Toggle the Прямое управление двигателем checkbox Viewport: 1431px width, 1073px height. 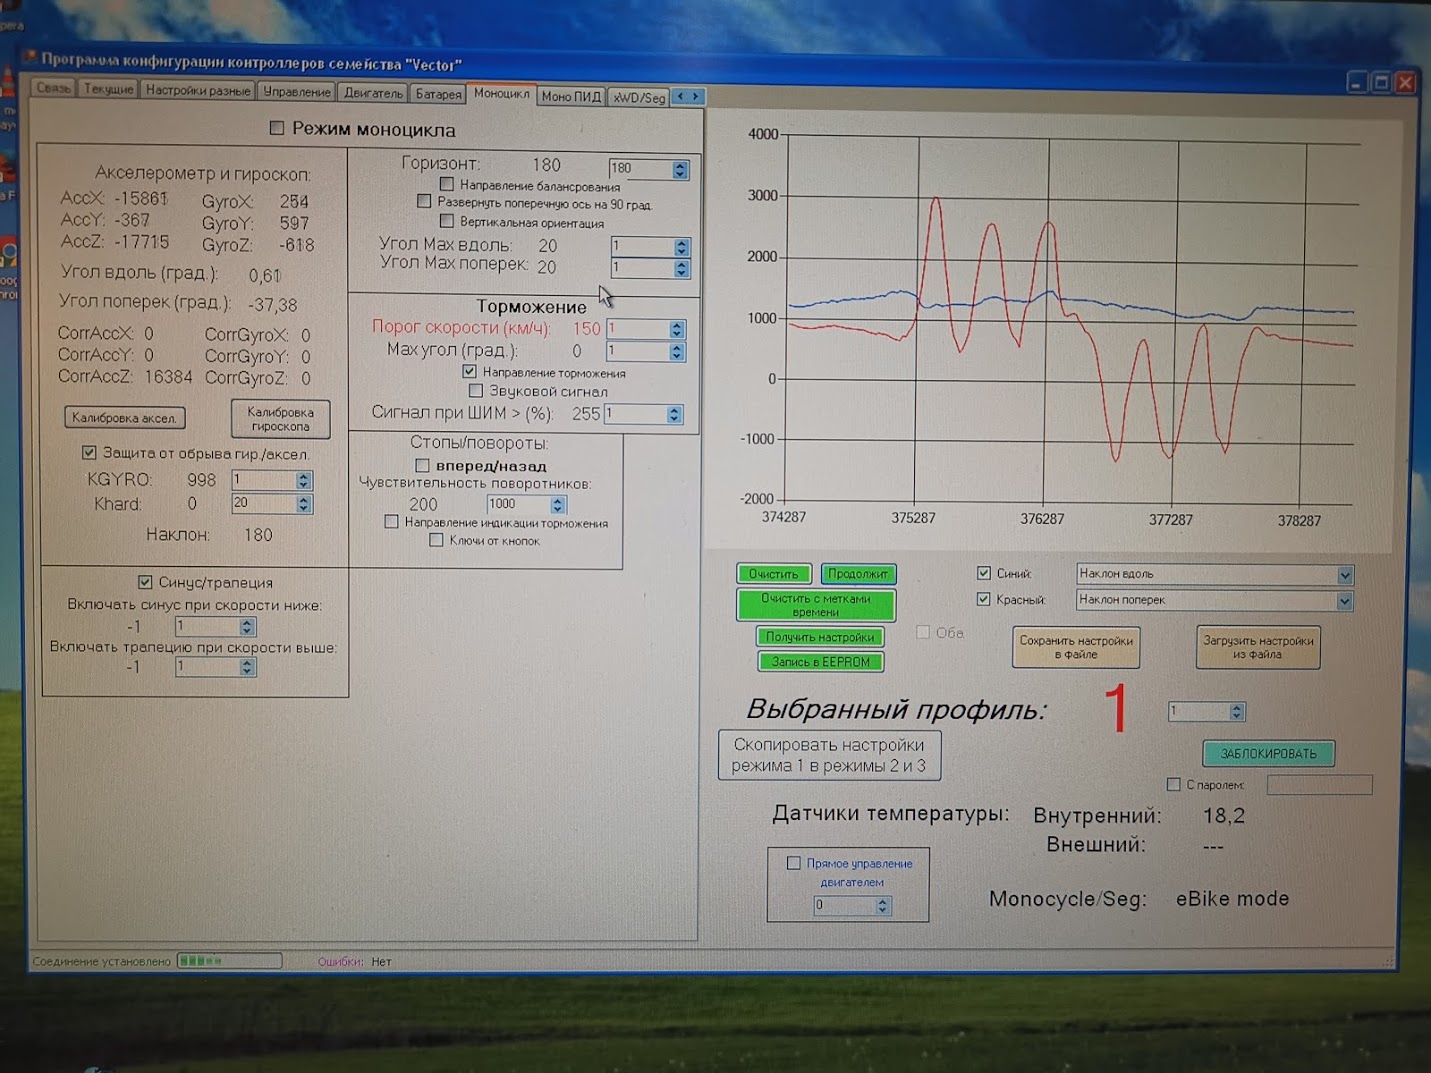(794, 863)
